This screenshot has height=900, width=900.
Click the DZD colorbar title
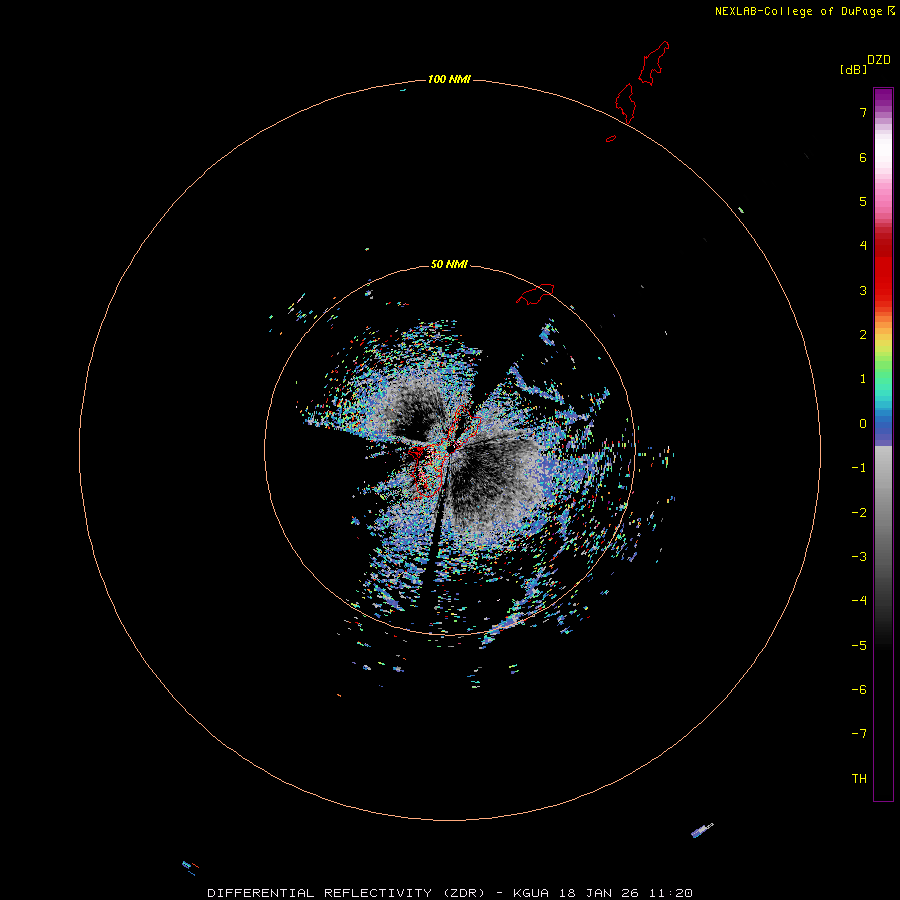point(879,60)
